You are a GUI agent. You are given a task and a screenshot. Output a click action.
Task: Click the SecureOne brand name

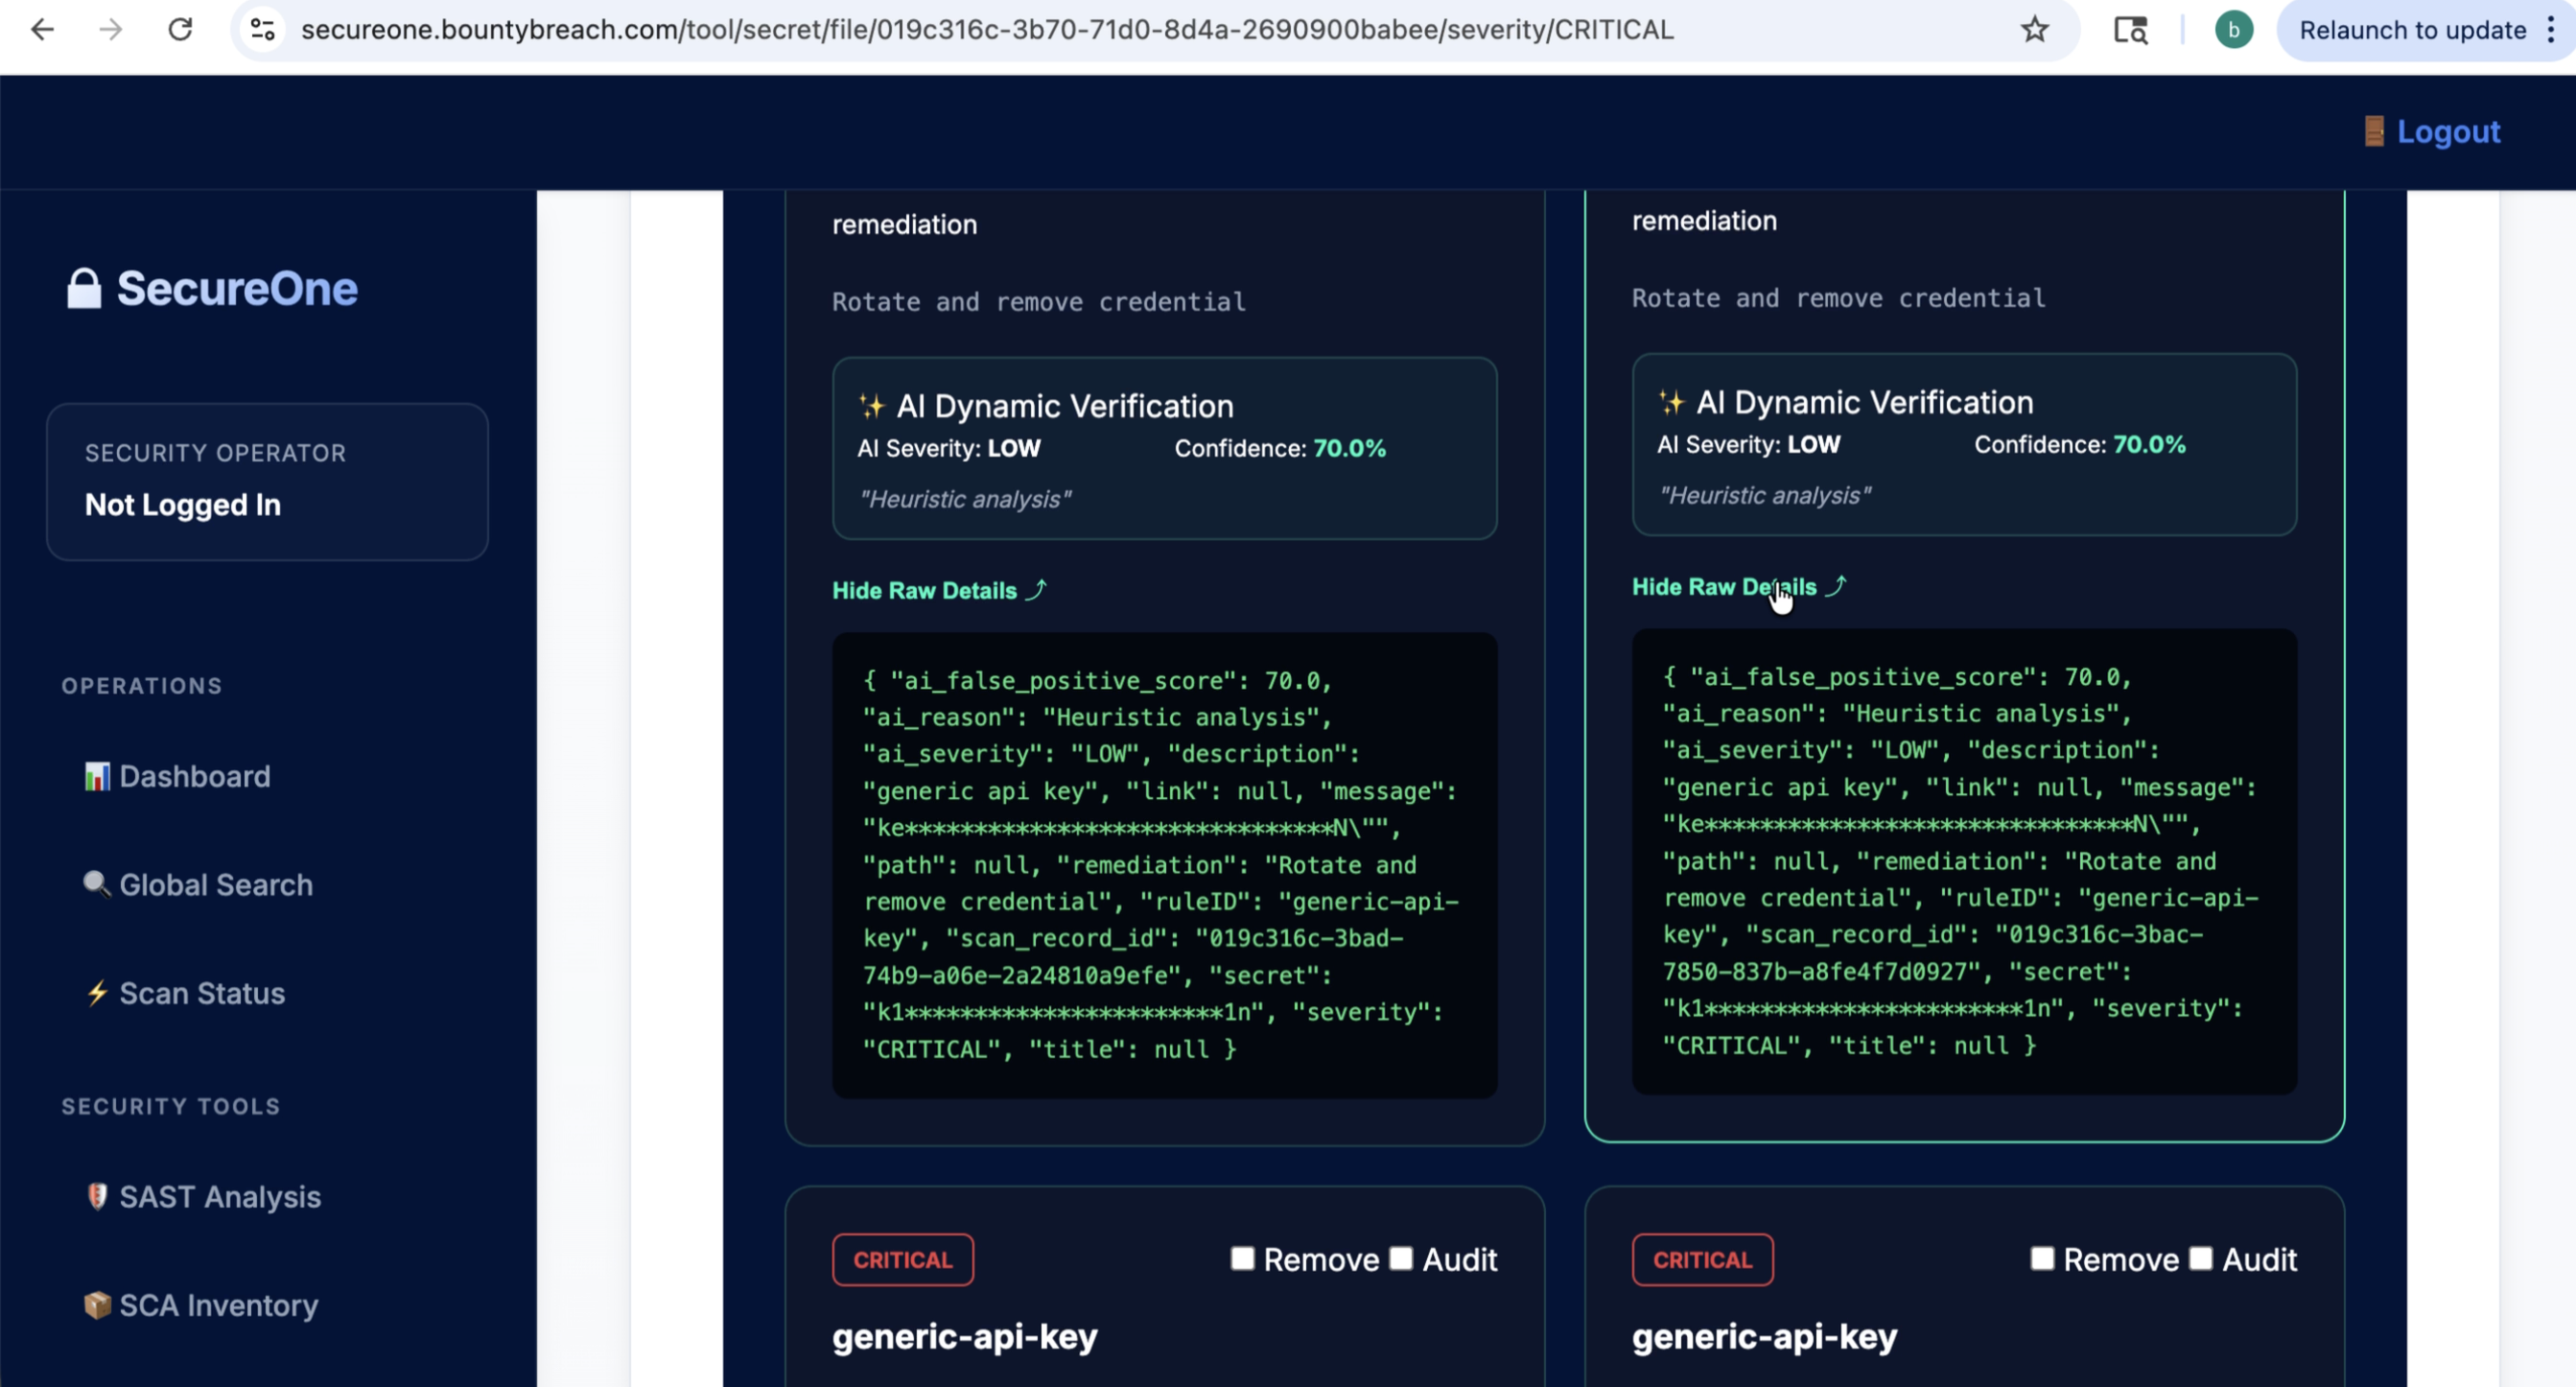point(237,289)
